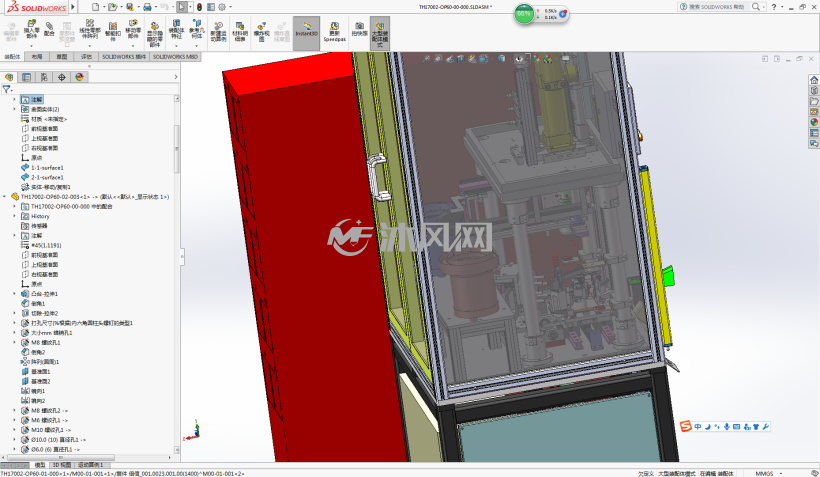This screenshot has height=477, width=820.
Task: Click the 配合 (Mate) paperclip tool
Action: (x=49, y=28)
